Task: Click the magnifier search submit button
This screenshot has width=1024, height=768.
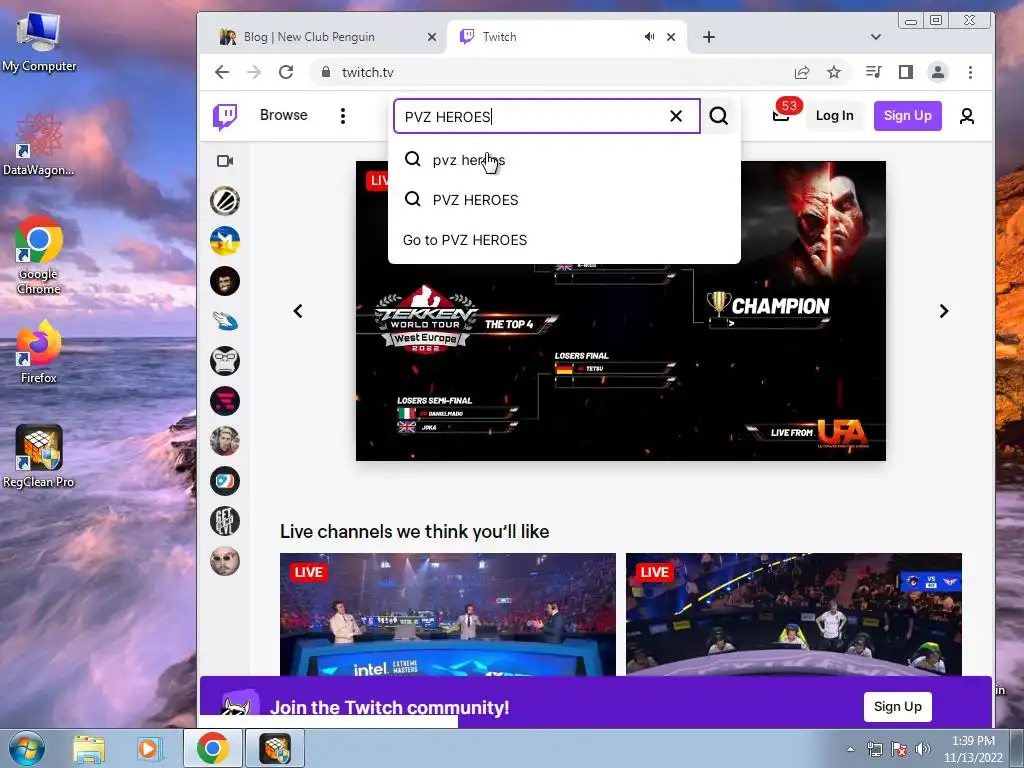Action: 718,116
